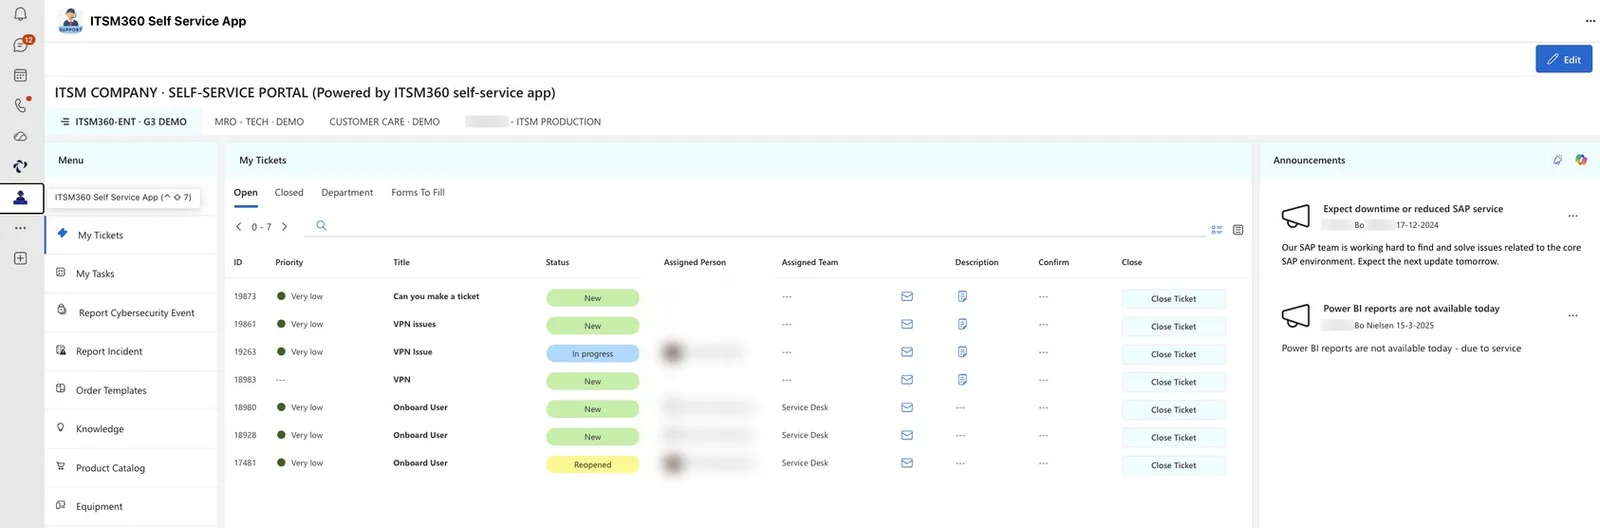The width and height of the screenshot is (1600, 528).
Task: Close ticket 17481
Action: pos(1174,465)
